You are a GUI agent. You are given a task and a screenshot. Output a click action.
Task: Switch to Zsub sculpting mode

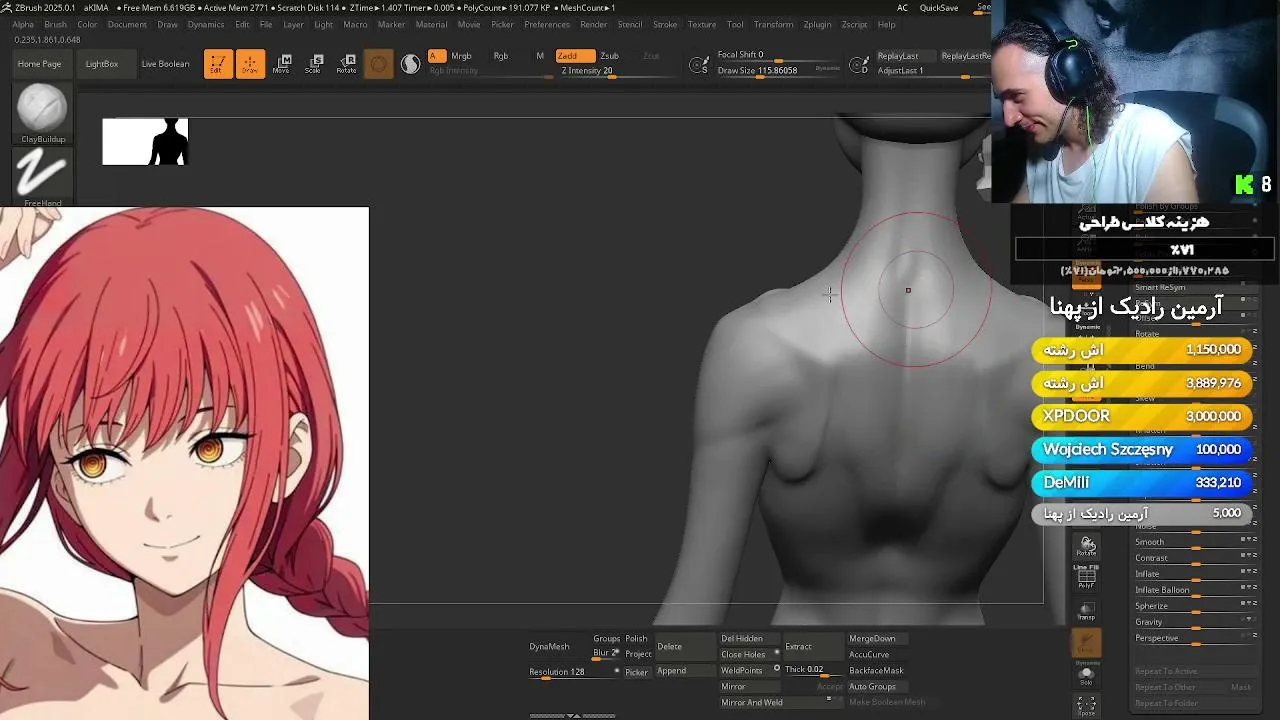point(609,56)
